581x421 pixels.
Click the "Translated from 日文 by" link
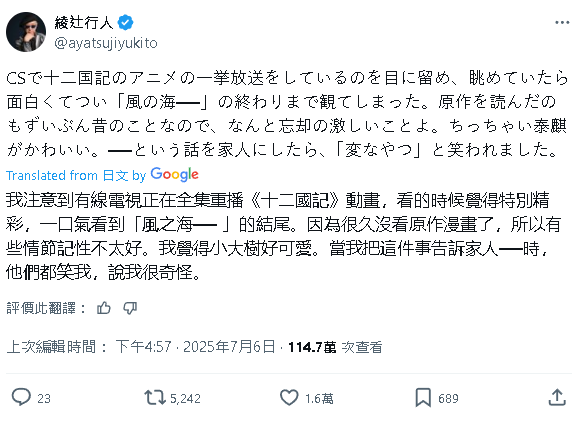pos(76,175)
